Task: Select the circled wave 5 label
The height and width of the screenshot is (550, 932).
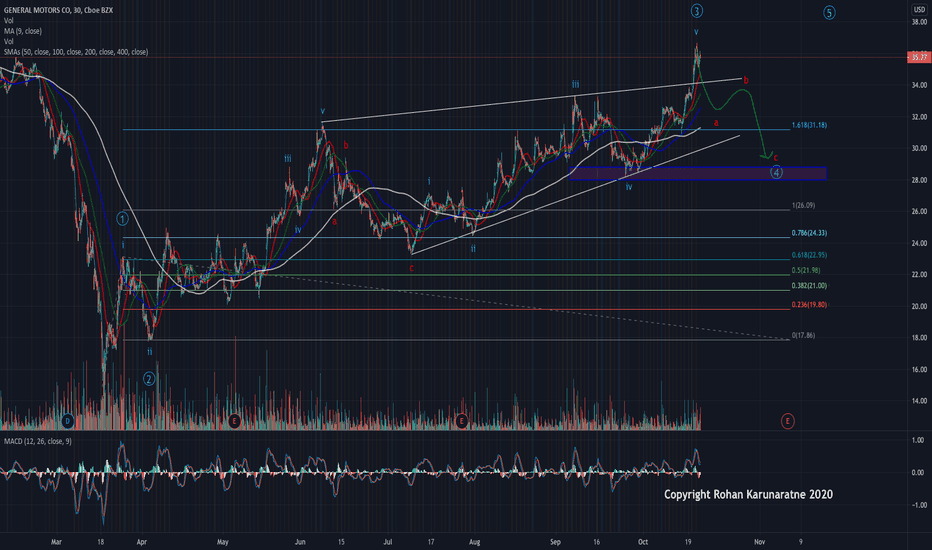Action: [829, 12]
